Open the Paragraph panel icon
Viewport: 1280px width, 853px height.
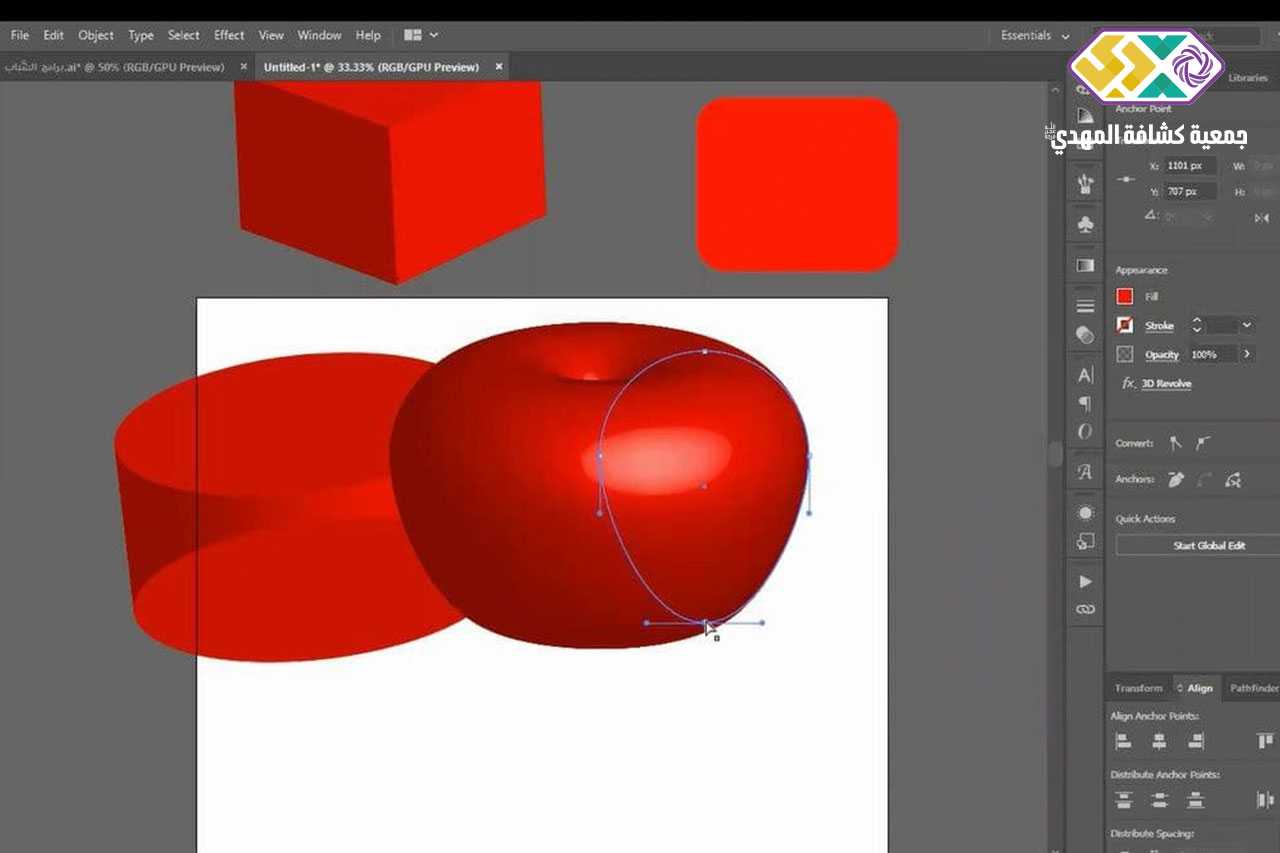tap(1085, 404)
